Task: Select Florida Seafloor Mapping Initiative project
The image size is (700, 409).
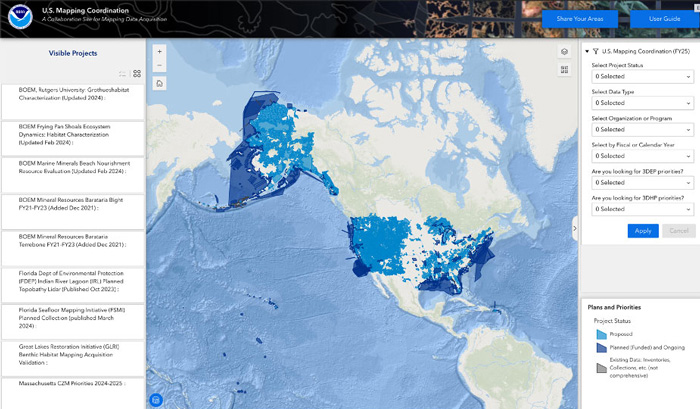Action: [x=73, y=321]
